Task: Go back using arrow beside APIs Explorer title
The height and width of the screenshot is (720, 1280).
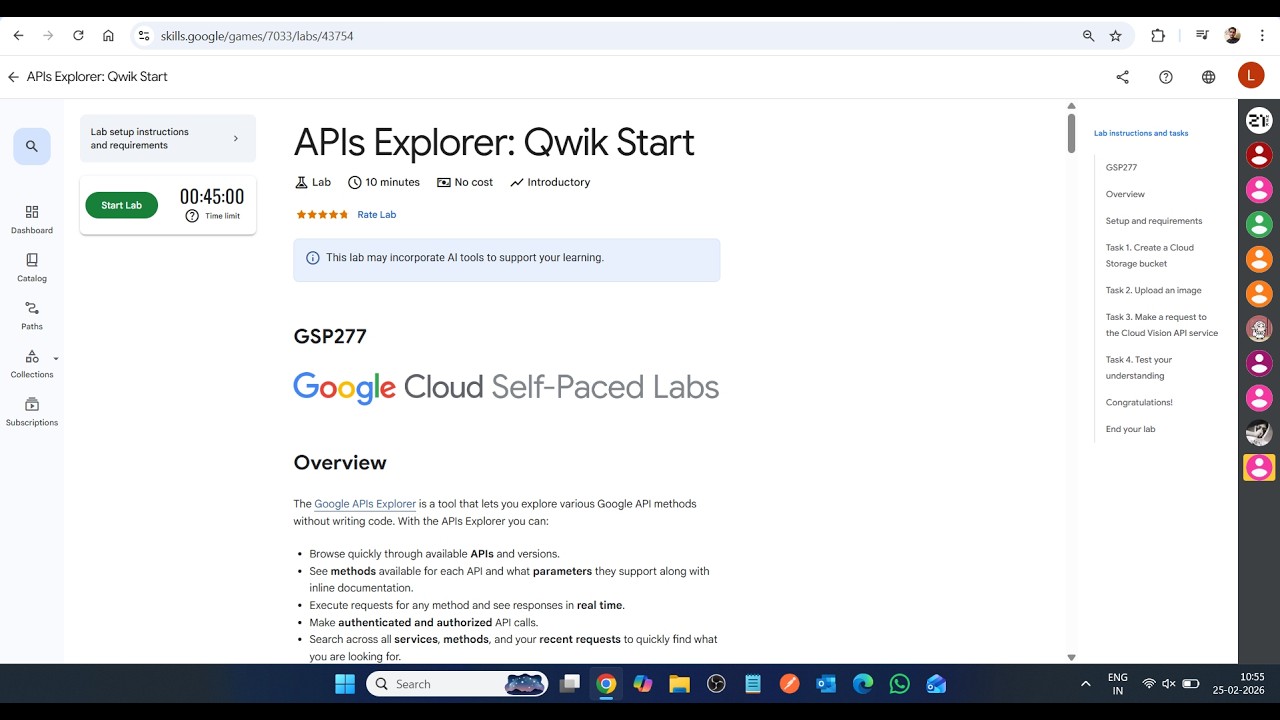Action: click(13, 77)
